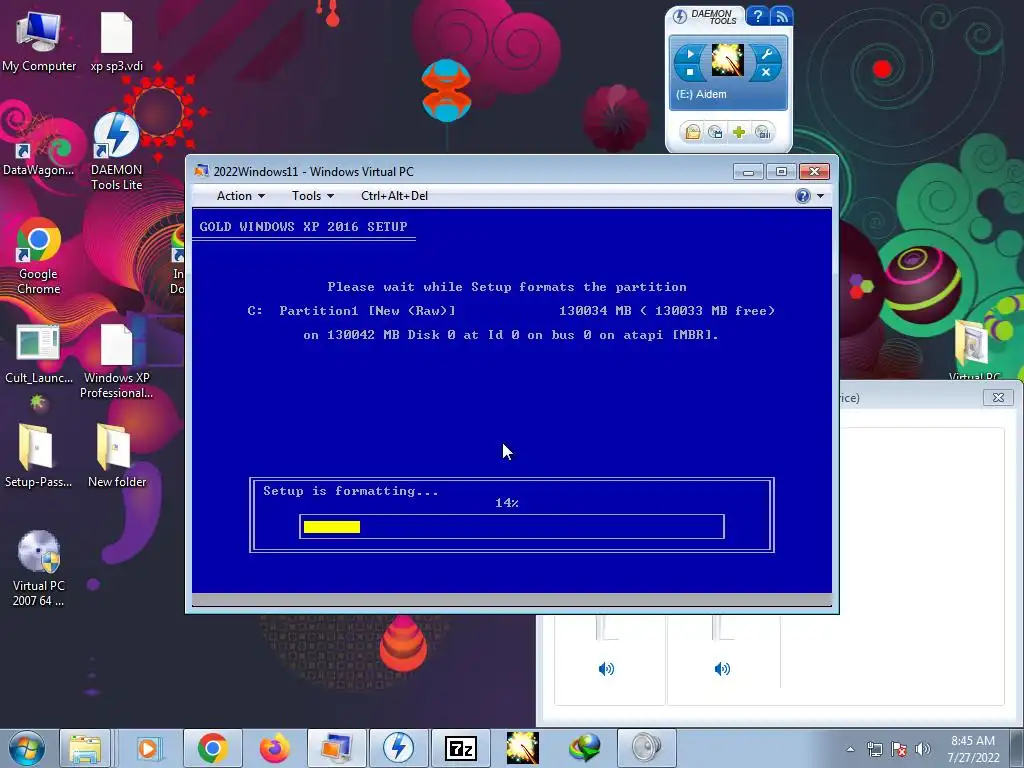Select Setup-Pass... folder on desktop
The image size is (1024, 768).
click(x=38, y=456)
